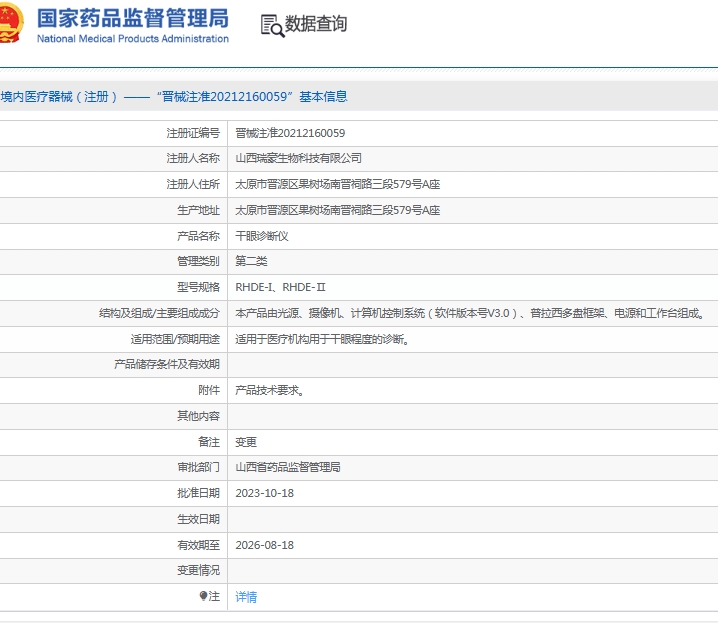Click the 国家药品监督管理局 title
The image size is (718, 623).
pyautogui.click(x=133, y=19)
